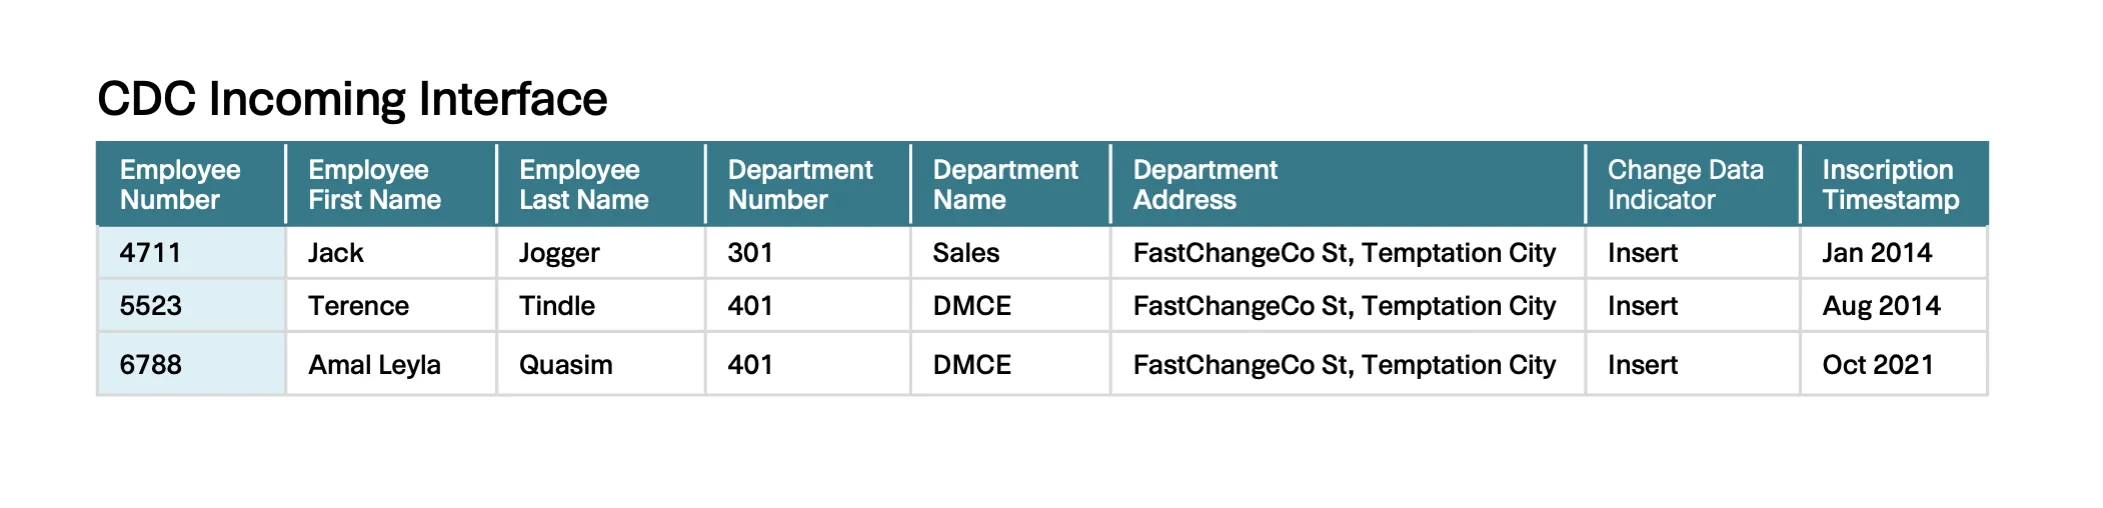Click the Change Data Indicator header
Viewport: 2103px width, 508px height.
click(1685, 185)
